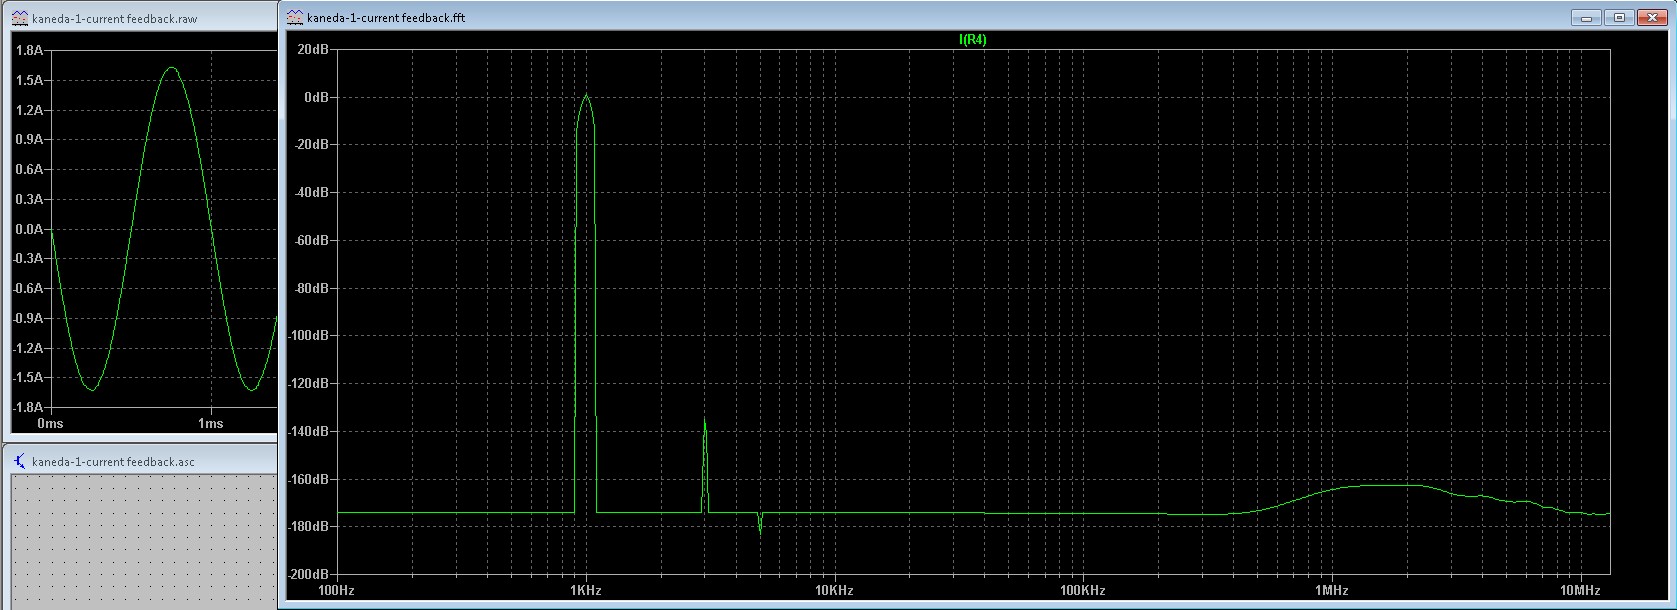Click the -20dB vertical axis label

pos(312,144)
